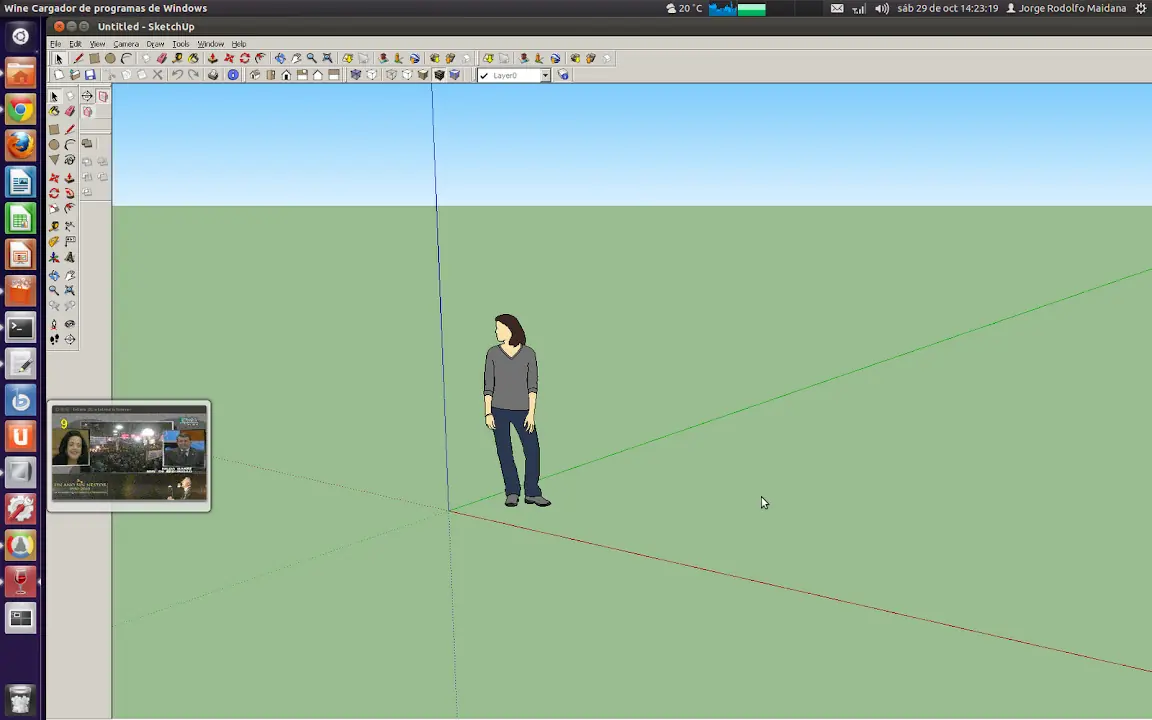Image resolution: width=1152 pixels, height=720 pixels.
Task: Pick the Protractor tool
Action: (54, 242)
